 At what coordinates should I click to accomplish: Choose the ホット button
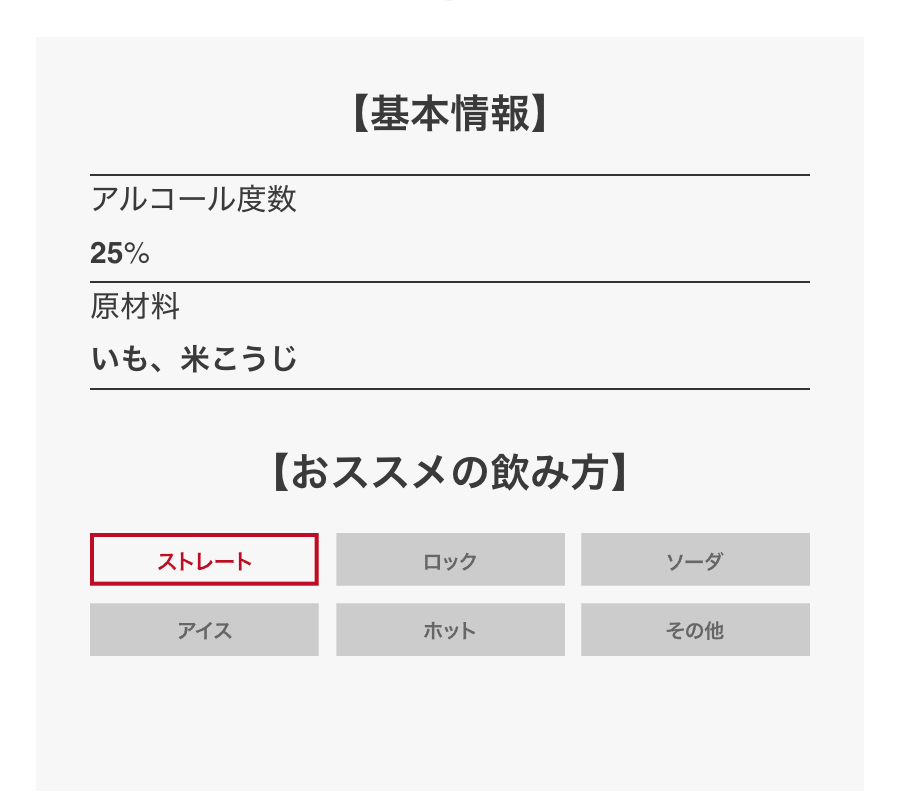450,630
